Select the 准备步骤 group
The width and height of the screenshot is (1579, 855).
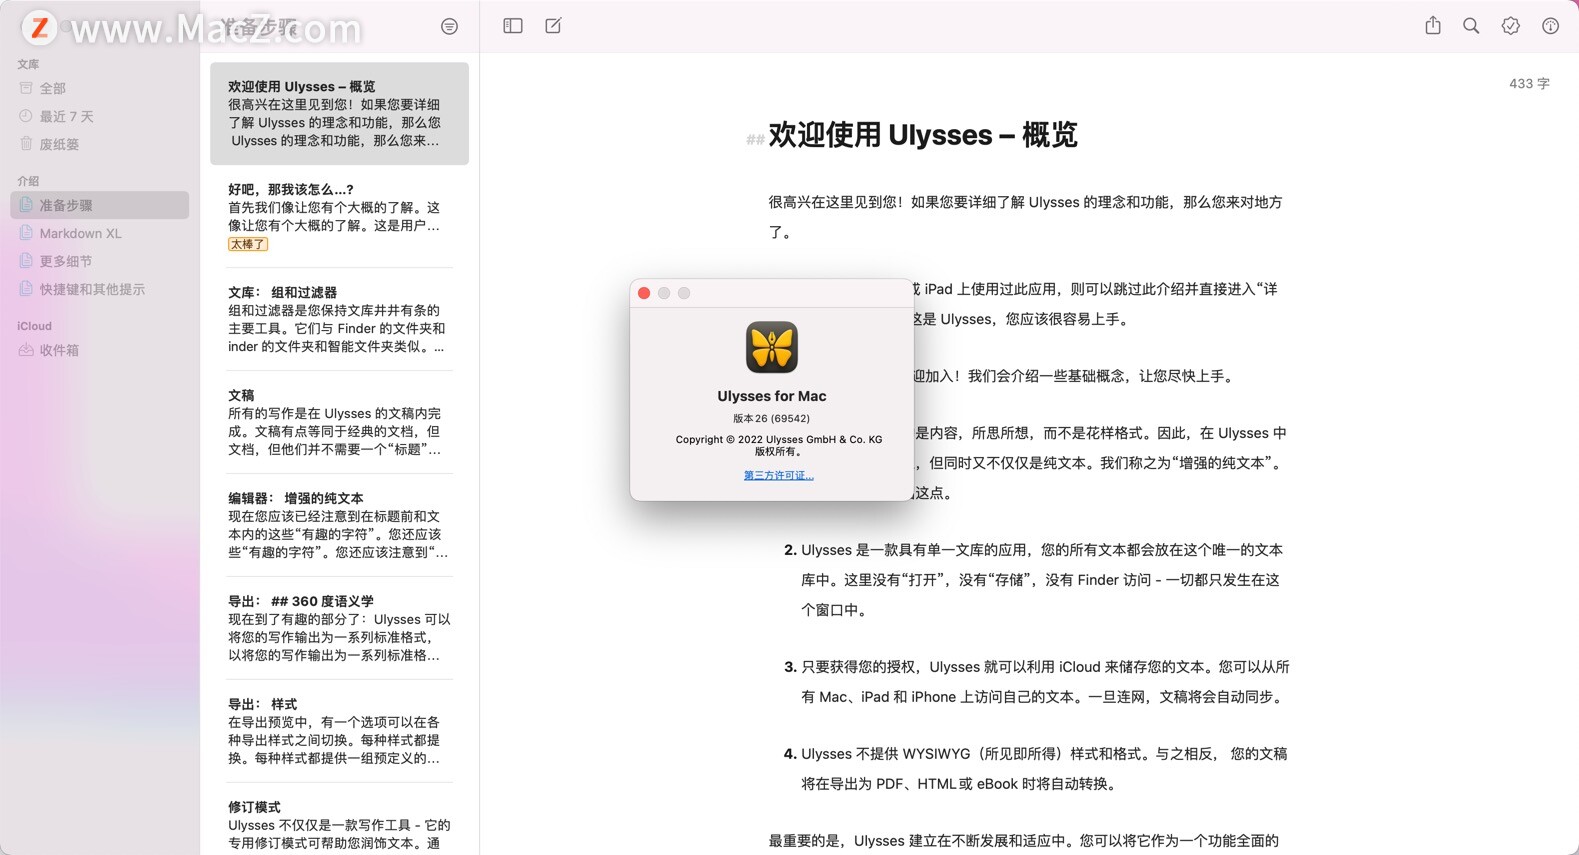(100, 205)
